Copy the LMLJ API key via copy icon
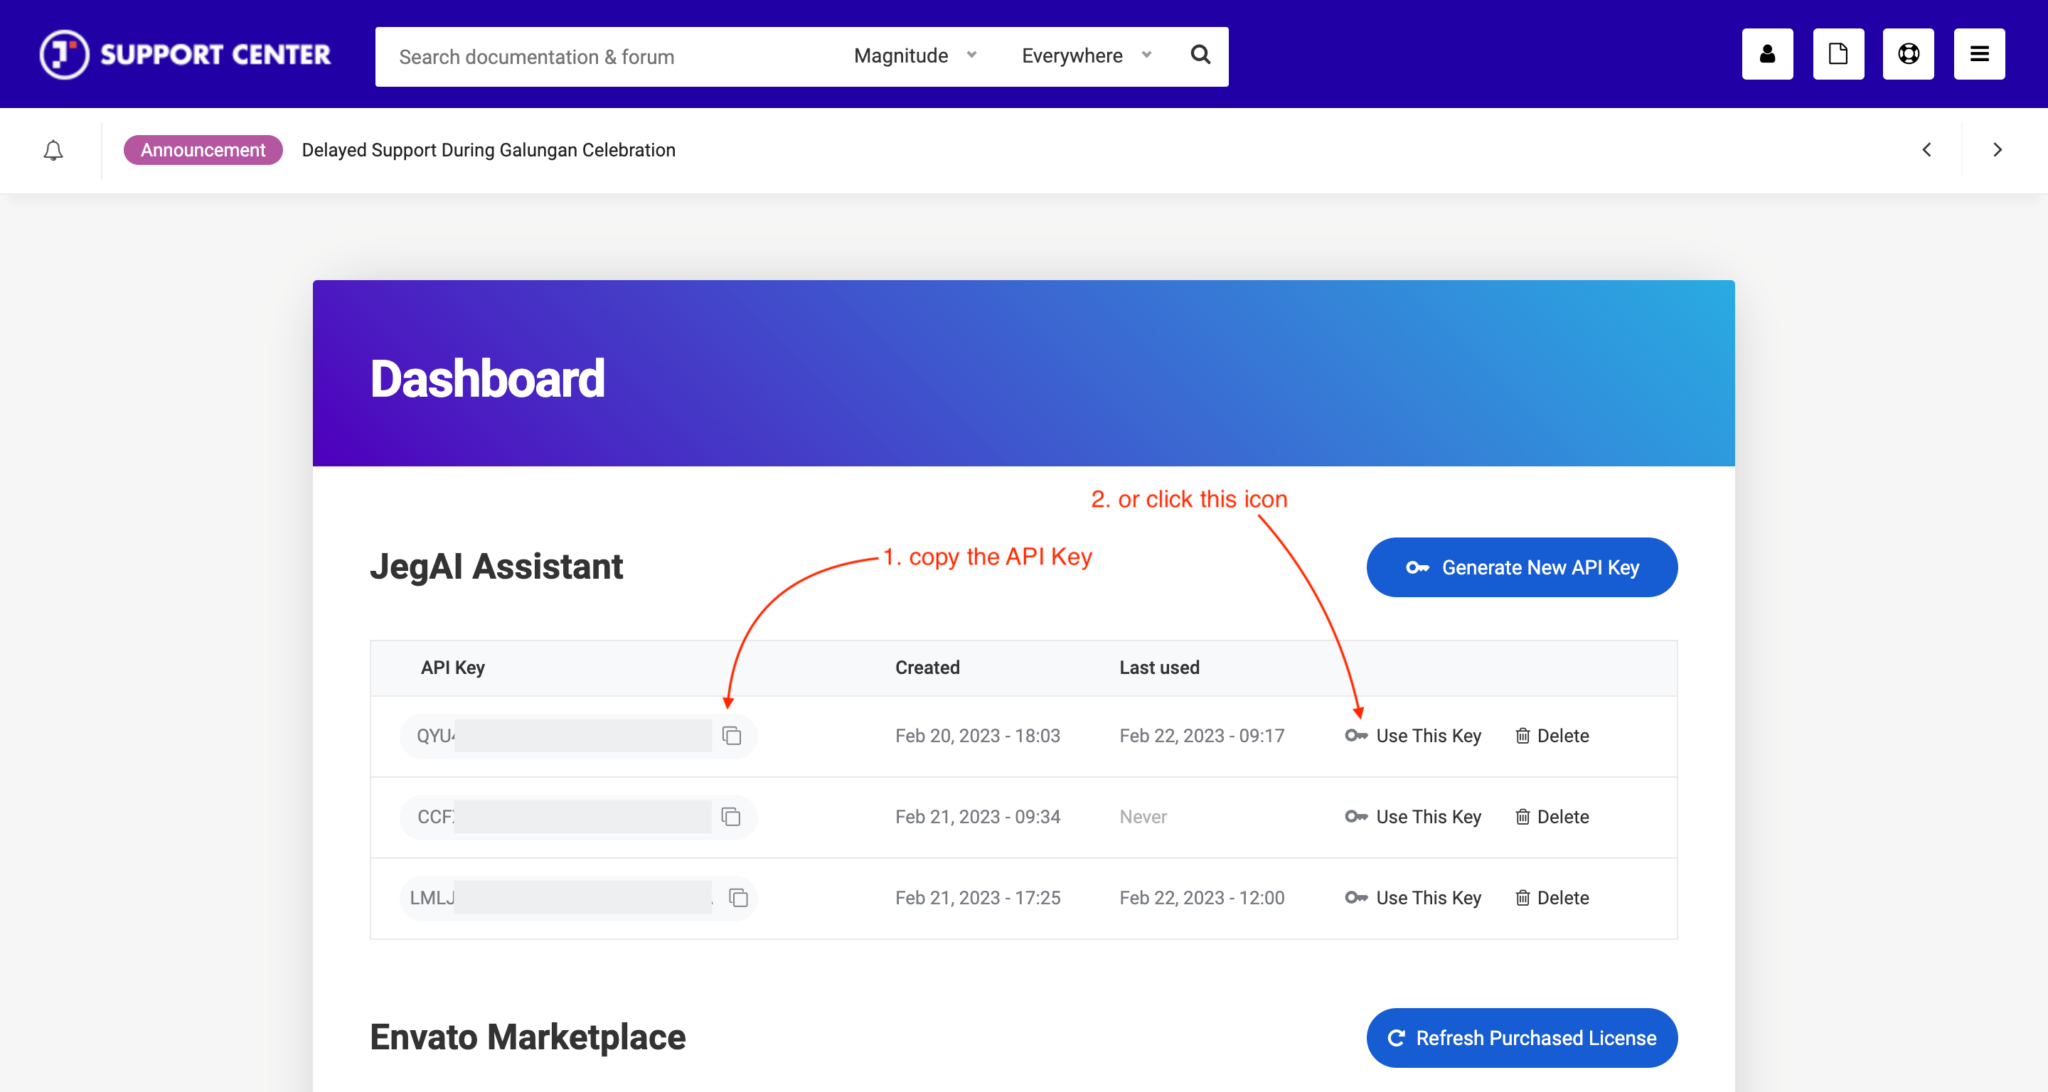Image resolution: width=2048 pixels, height=1092 pixels. pos(737,897)
